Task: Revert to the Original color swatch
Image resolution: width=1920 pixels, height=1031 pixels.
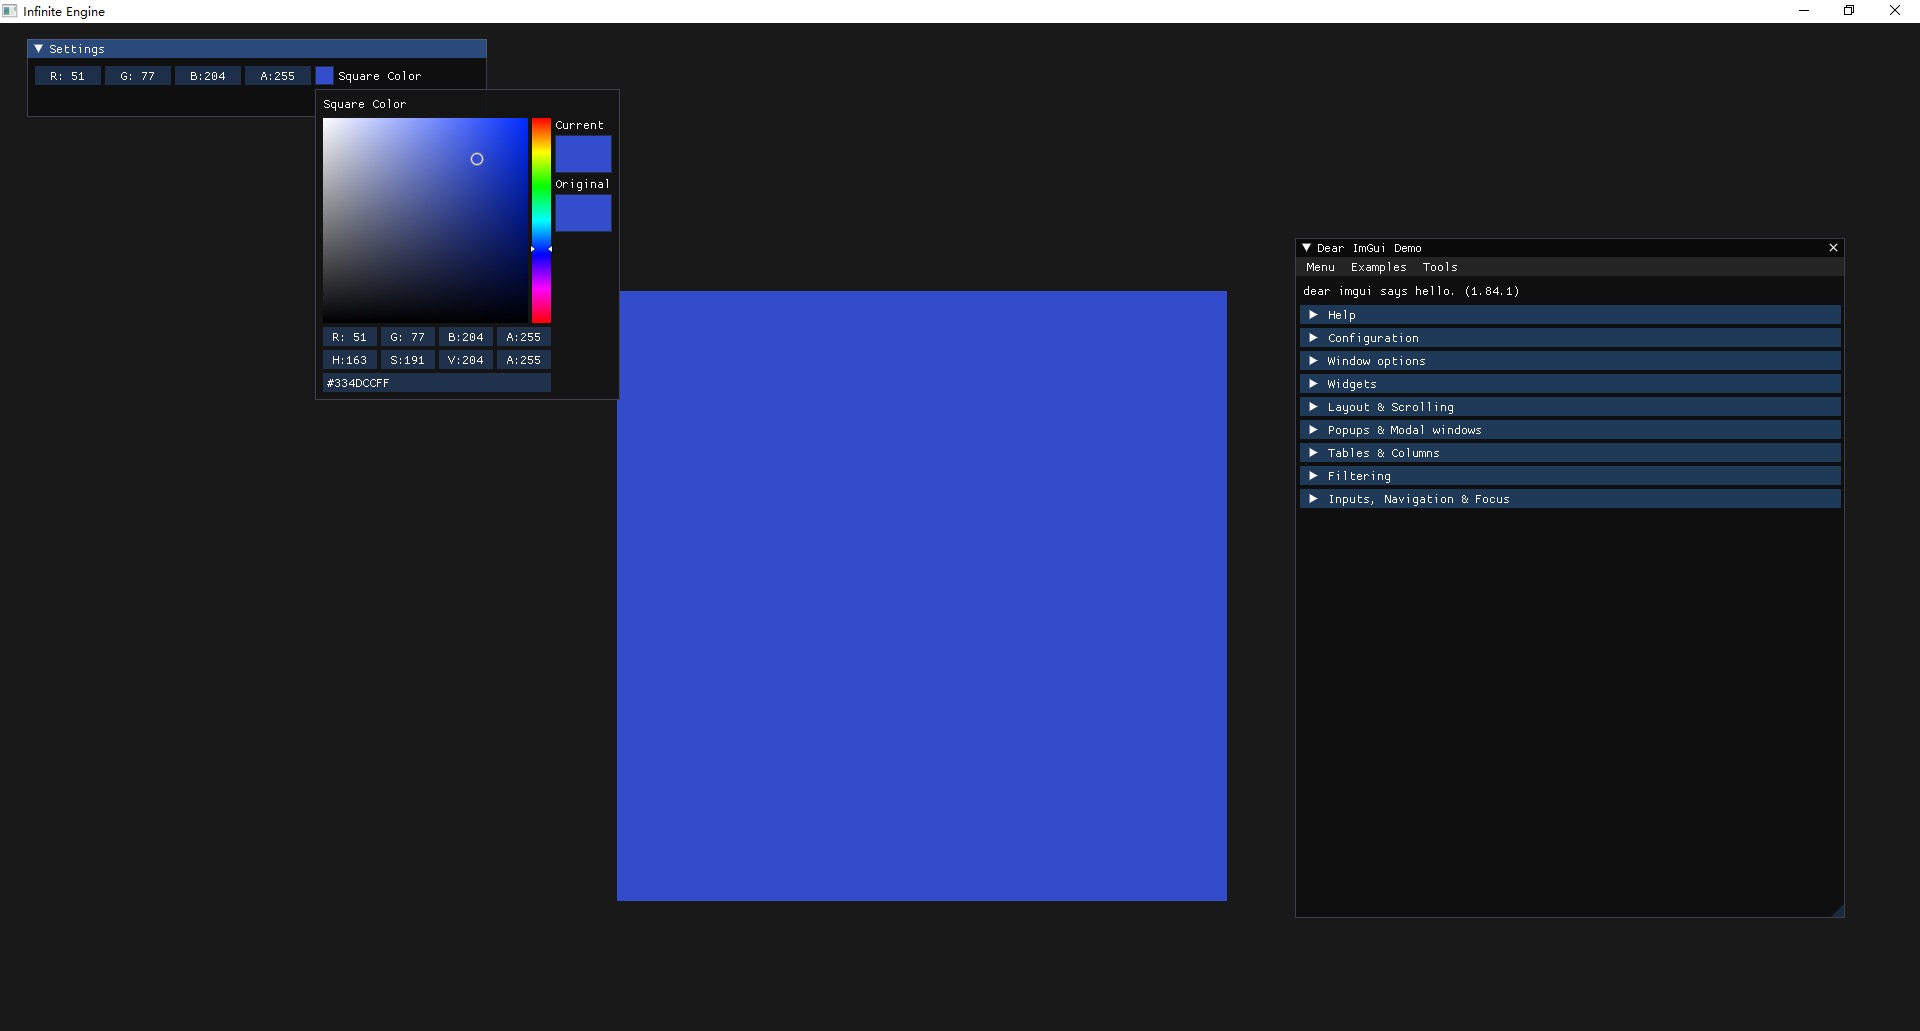Action: (583, 213)
